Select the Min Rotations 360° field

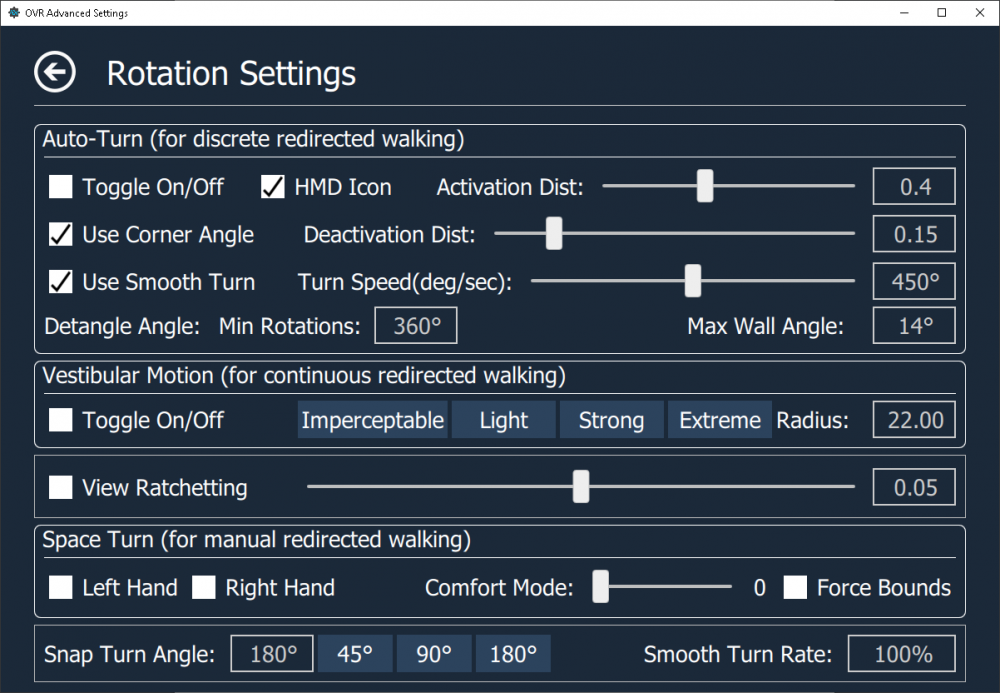coord(416,326)
